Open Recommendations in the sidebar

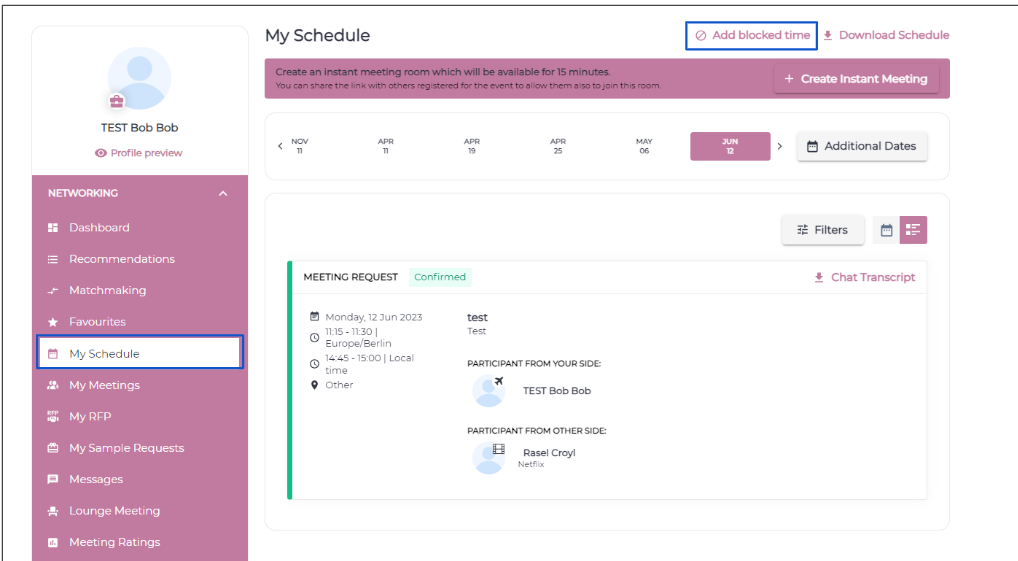pyautogui.click(x=121, y=259)
